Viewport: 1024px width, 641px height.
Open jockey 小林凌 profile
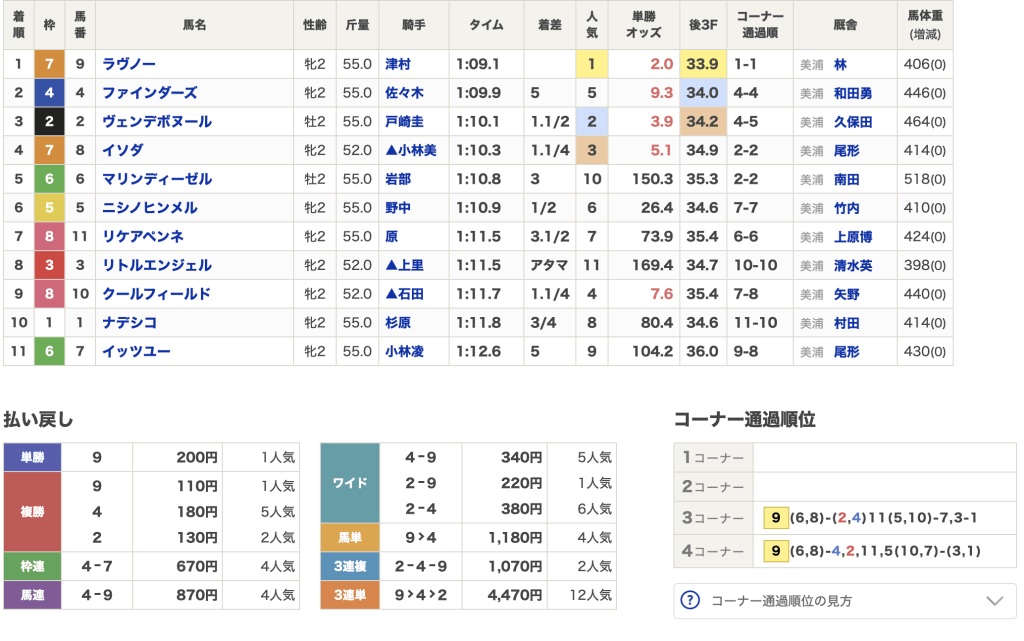404,351
